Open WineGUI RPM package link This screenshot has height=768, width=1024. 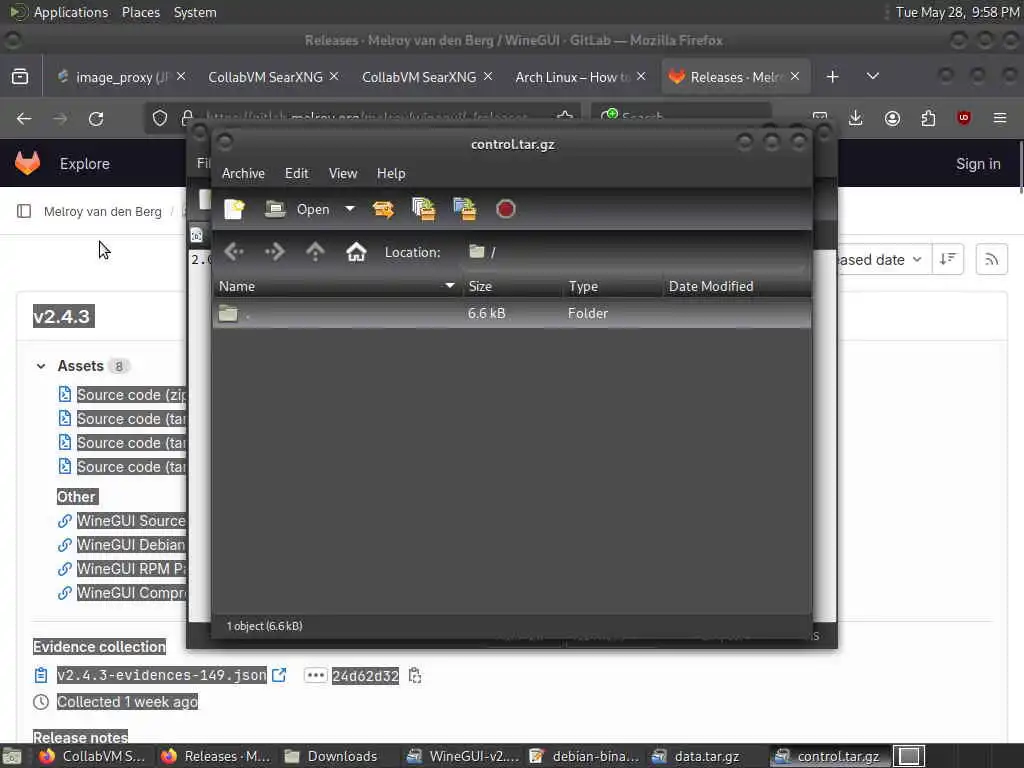[x=131, y=569]
